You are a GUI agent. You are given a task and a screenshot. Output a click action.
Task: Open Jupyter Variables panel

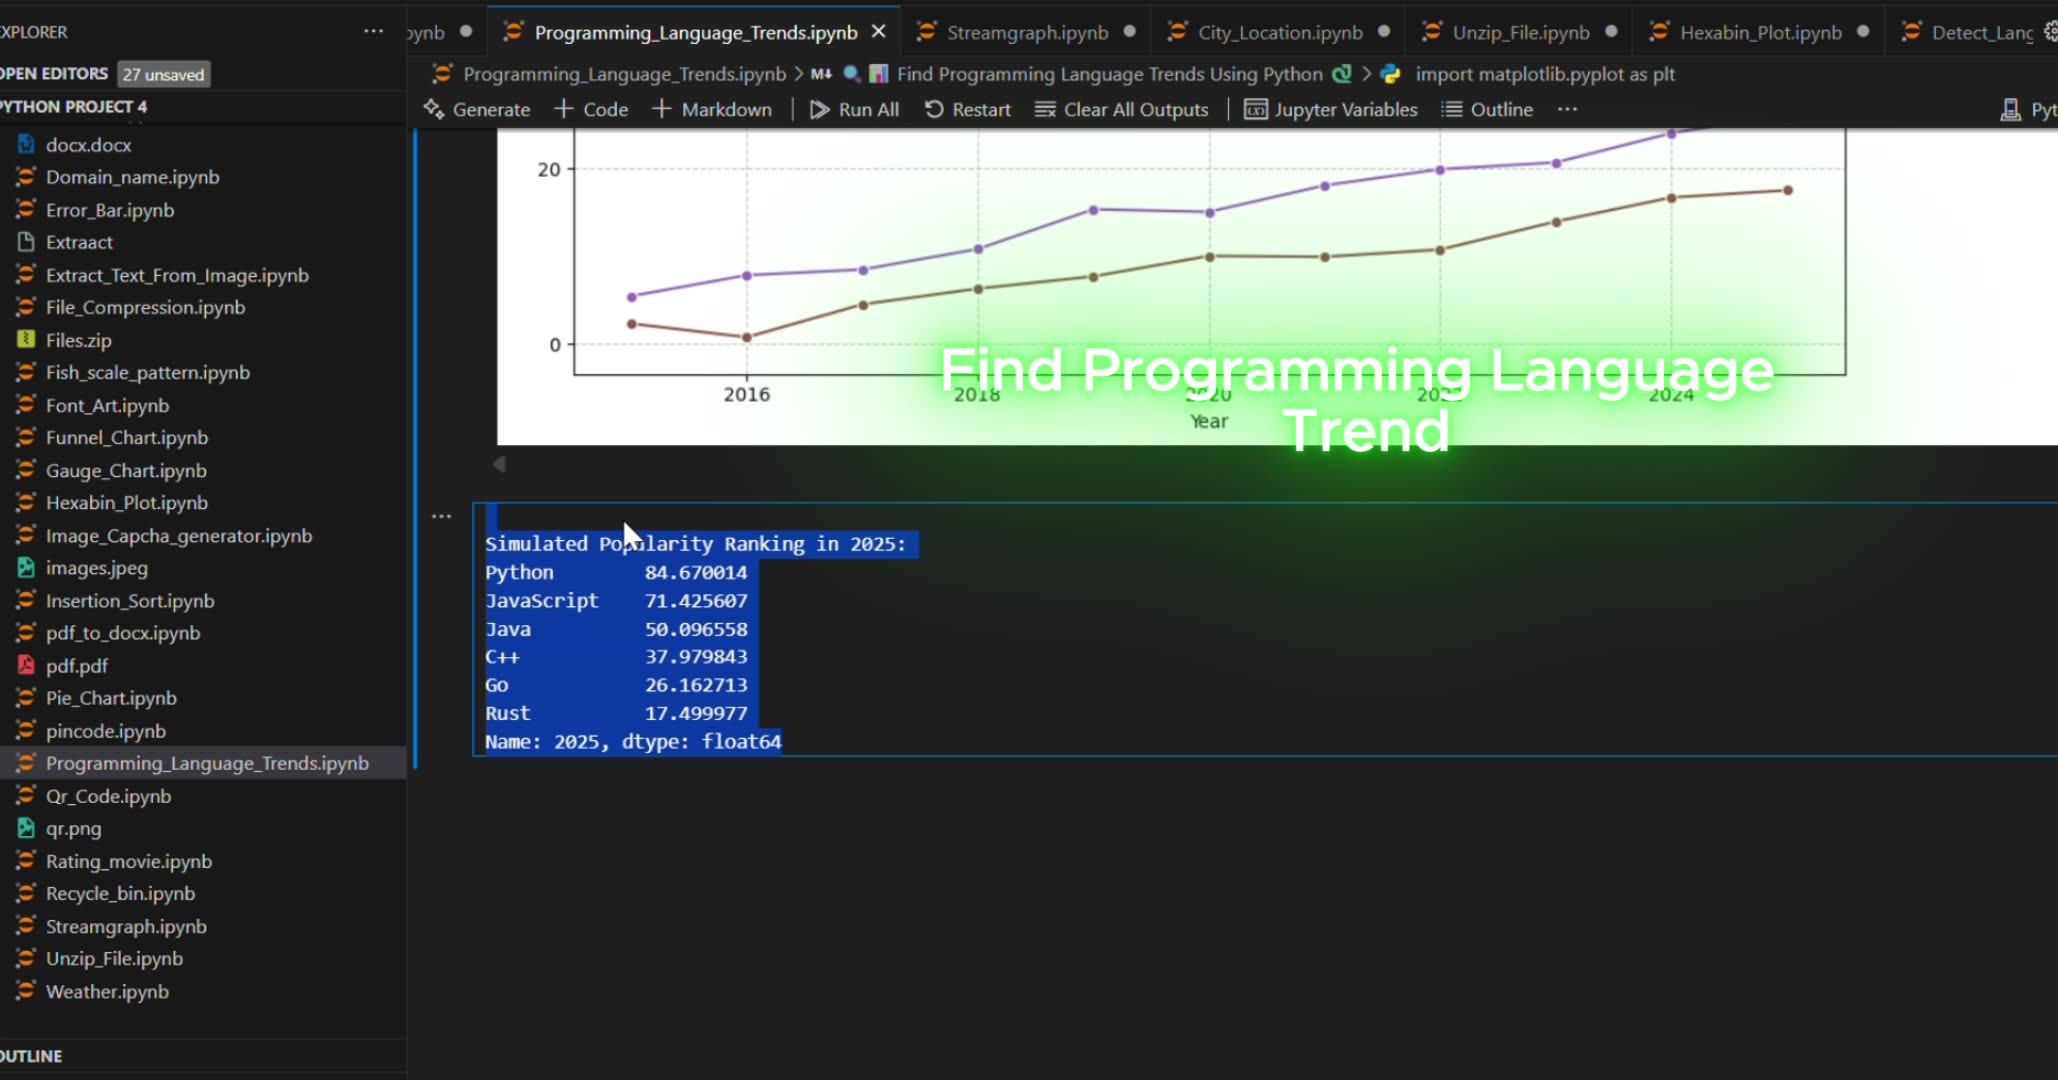pos(1331,109)
